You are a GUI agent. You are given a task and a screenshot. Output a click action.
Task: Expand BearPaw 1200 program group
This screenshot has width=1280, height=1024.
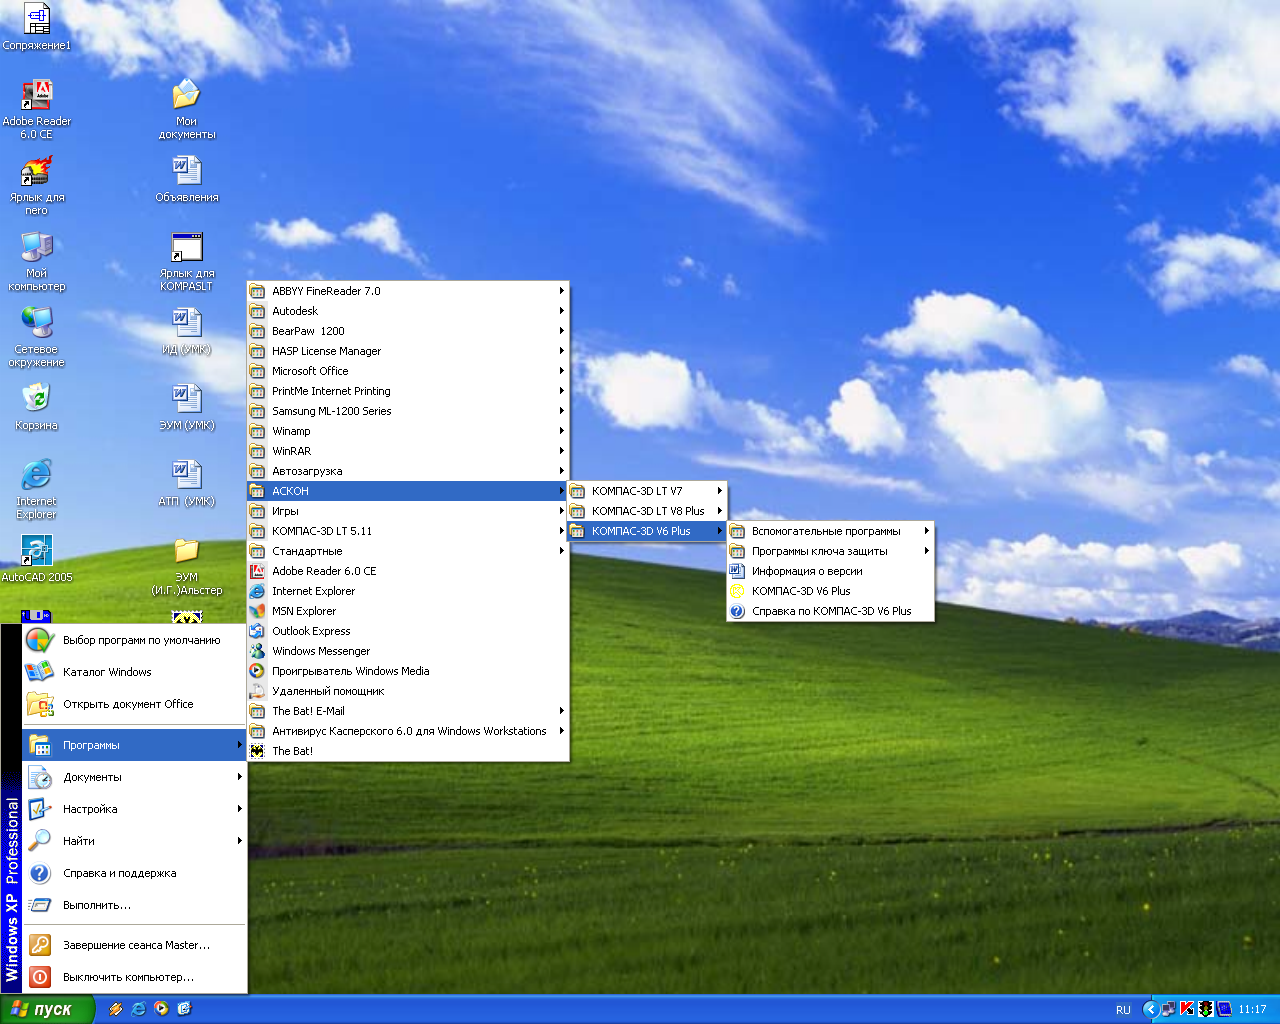tap(408, 331)
